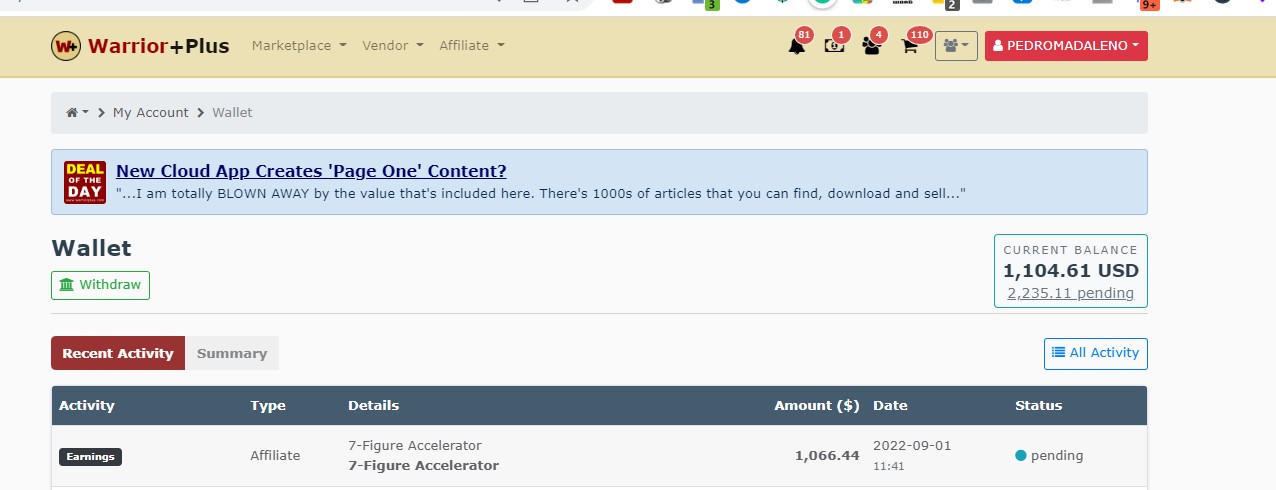Viewport: 1276px width, 490px height.
Task: Open the team users dropdown button
Action: click(956, 46)
